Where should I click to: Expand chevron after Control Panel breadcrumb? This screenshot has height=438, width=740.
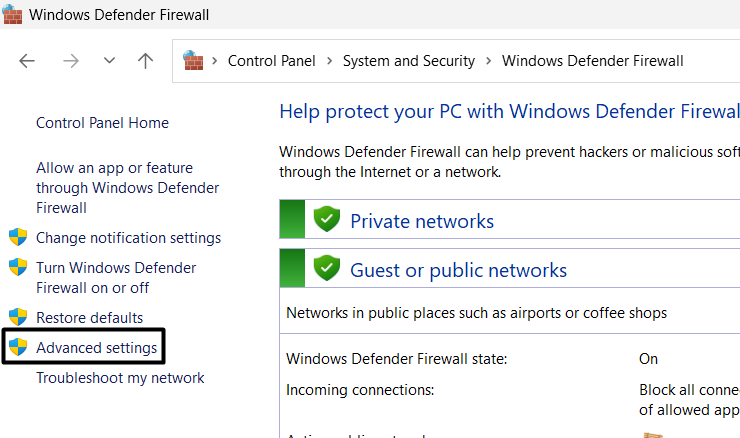tap(329, 61)
